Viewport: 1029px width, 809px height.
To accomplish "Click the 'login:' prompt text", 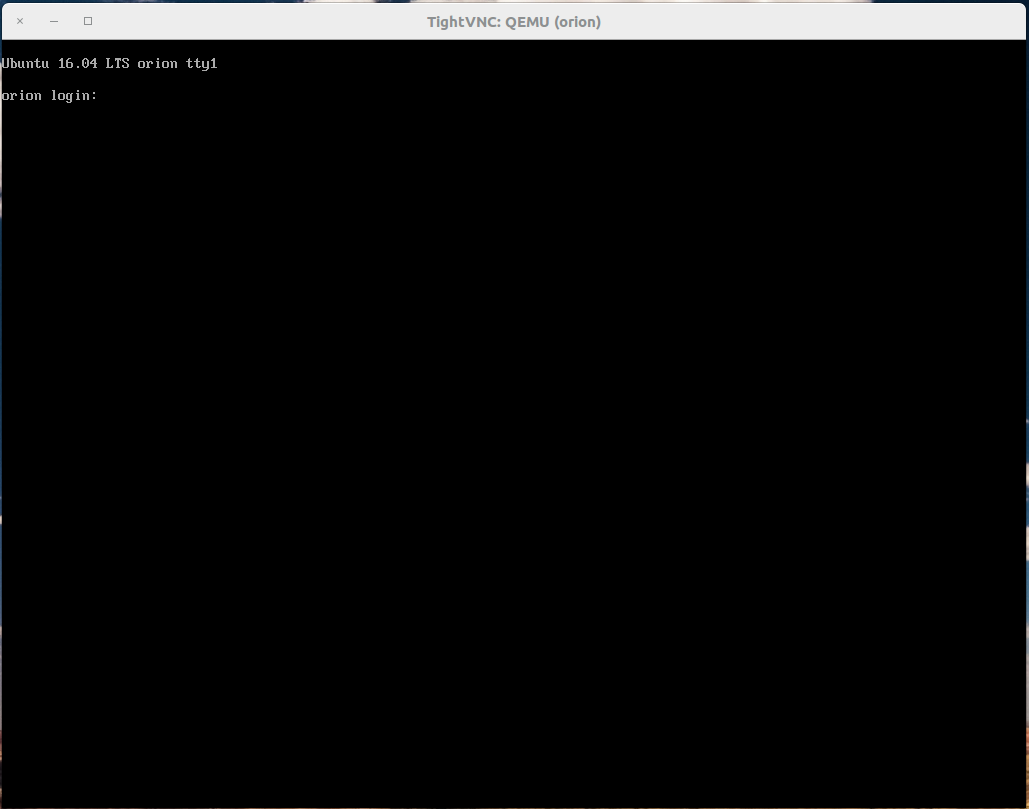I will [x=74, y=96].
